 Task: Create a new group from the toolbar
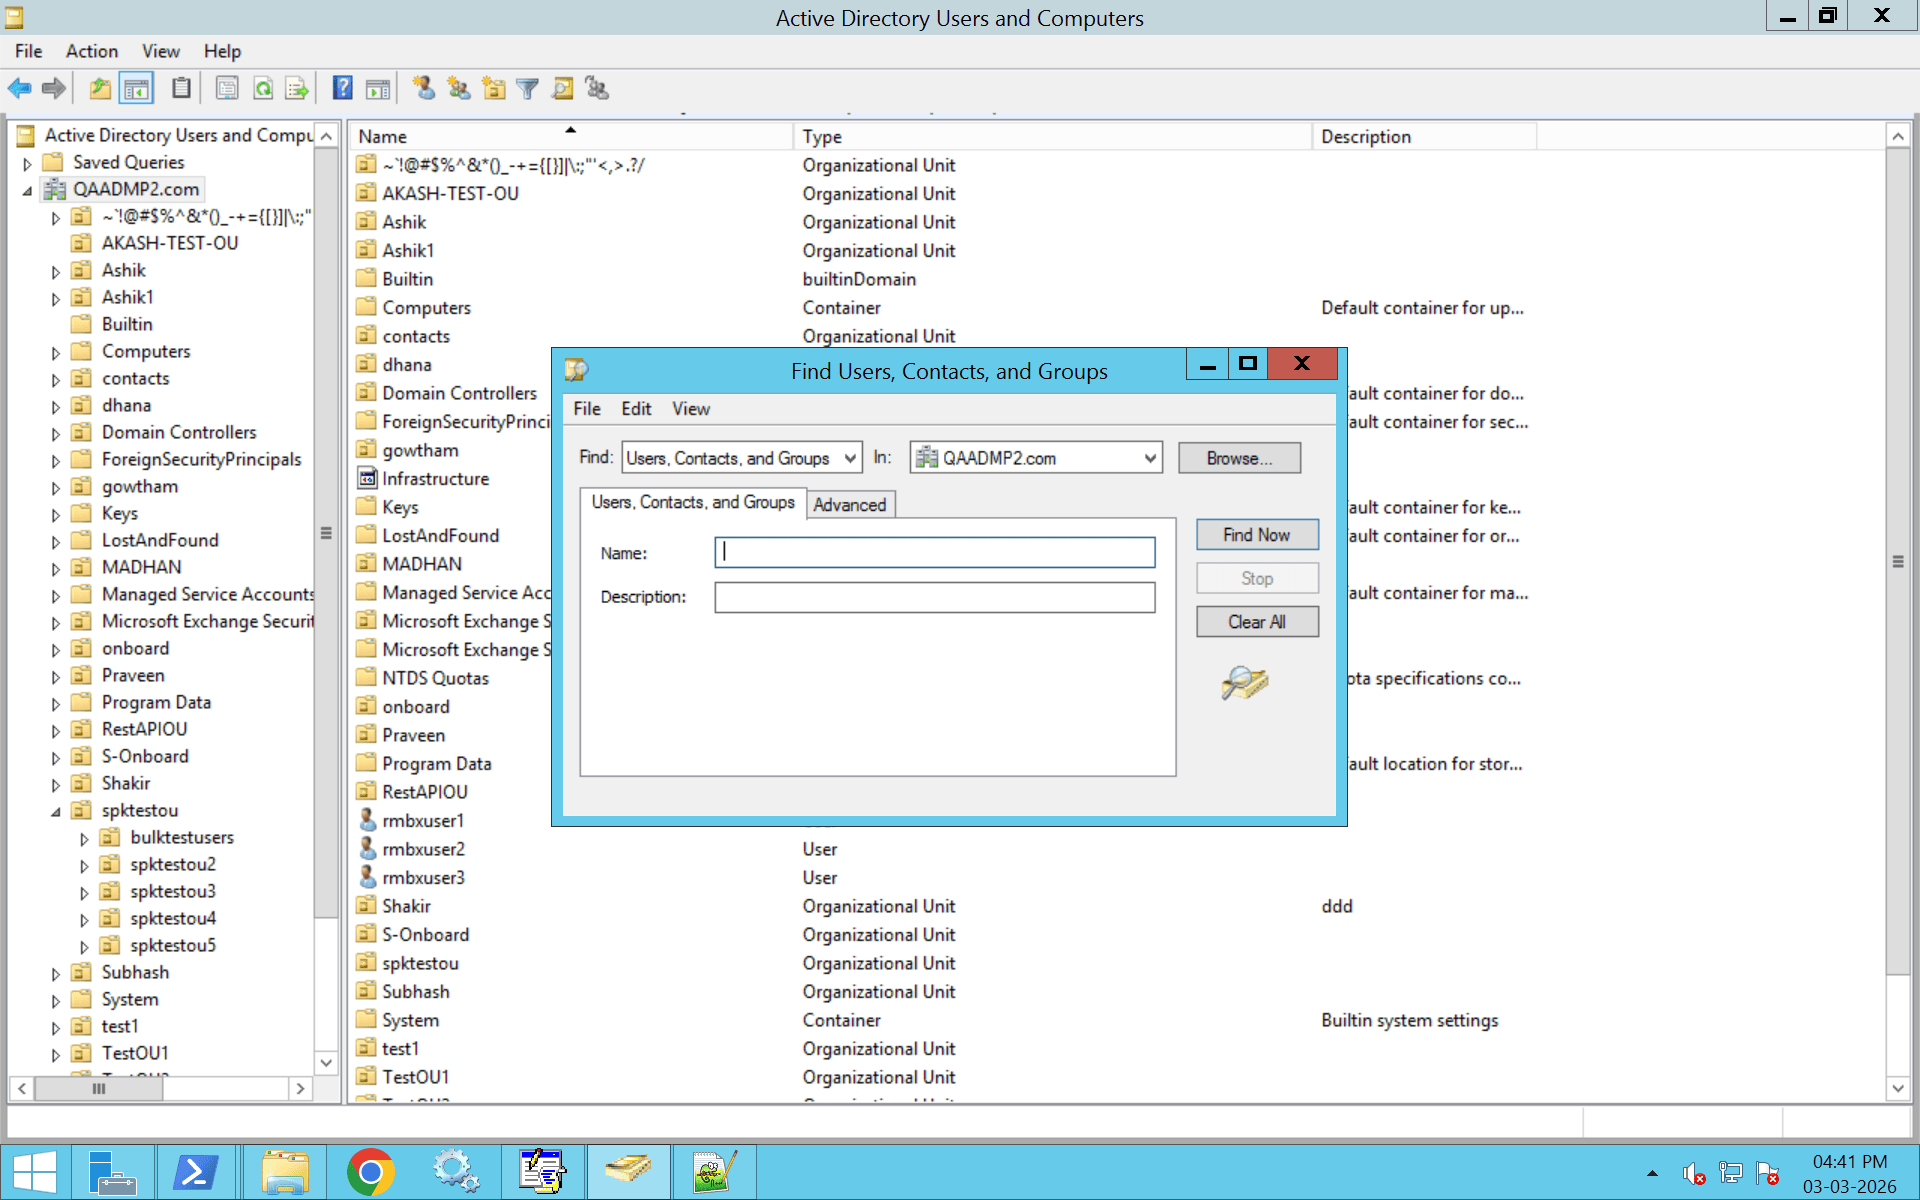459,88
